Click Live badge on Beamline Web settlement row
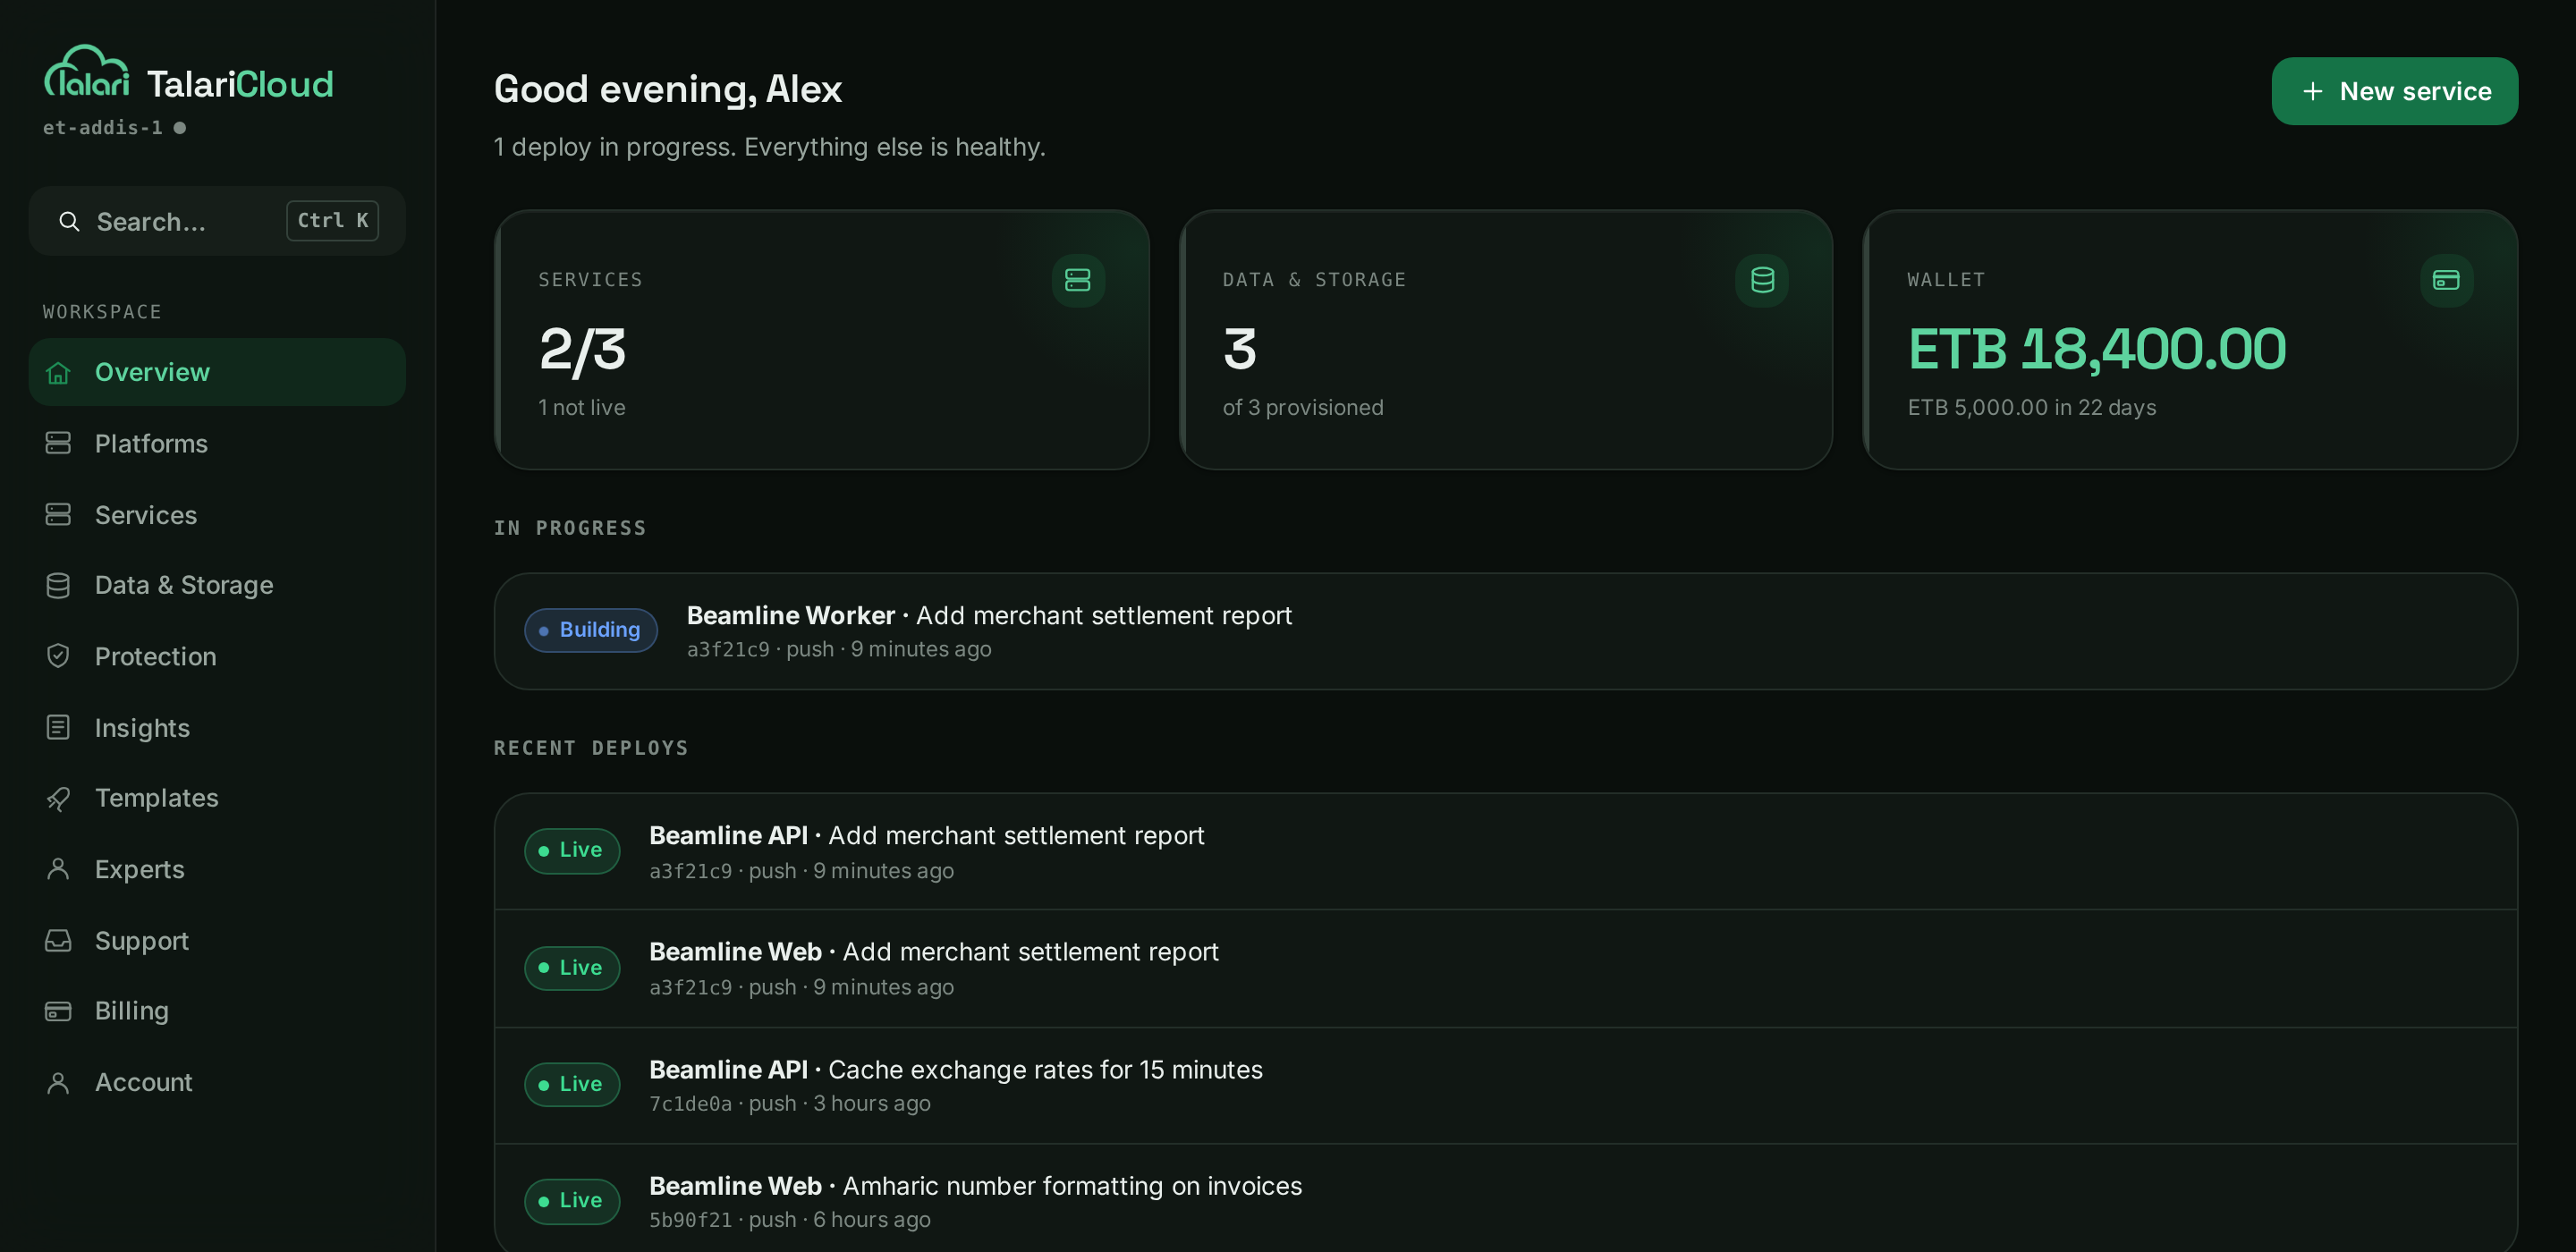The image size is (2576, 1252). click(572, 968)
